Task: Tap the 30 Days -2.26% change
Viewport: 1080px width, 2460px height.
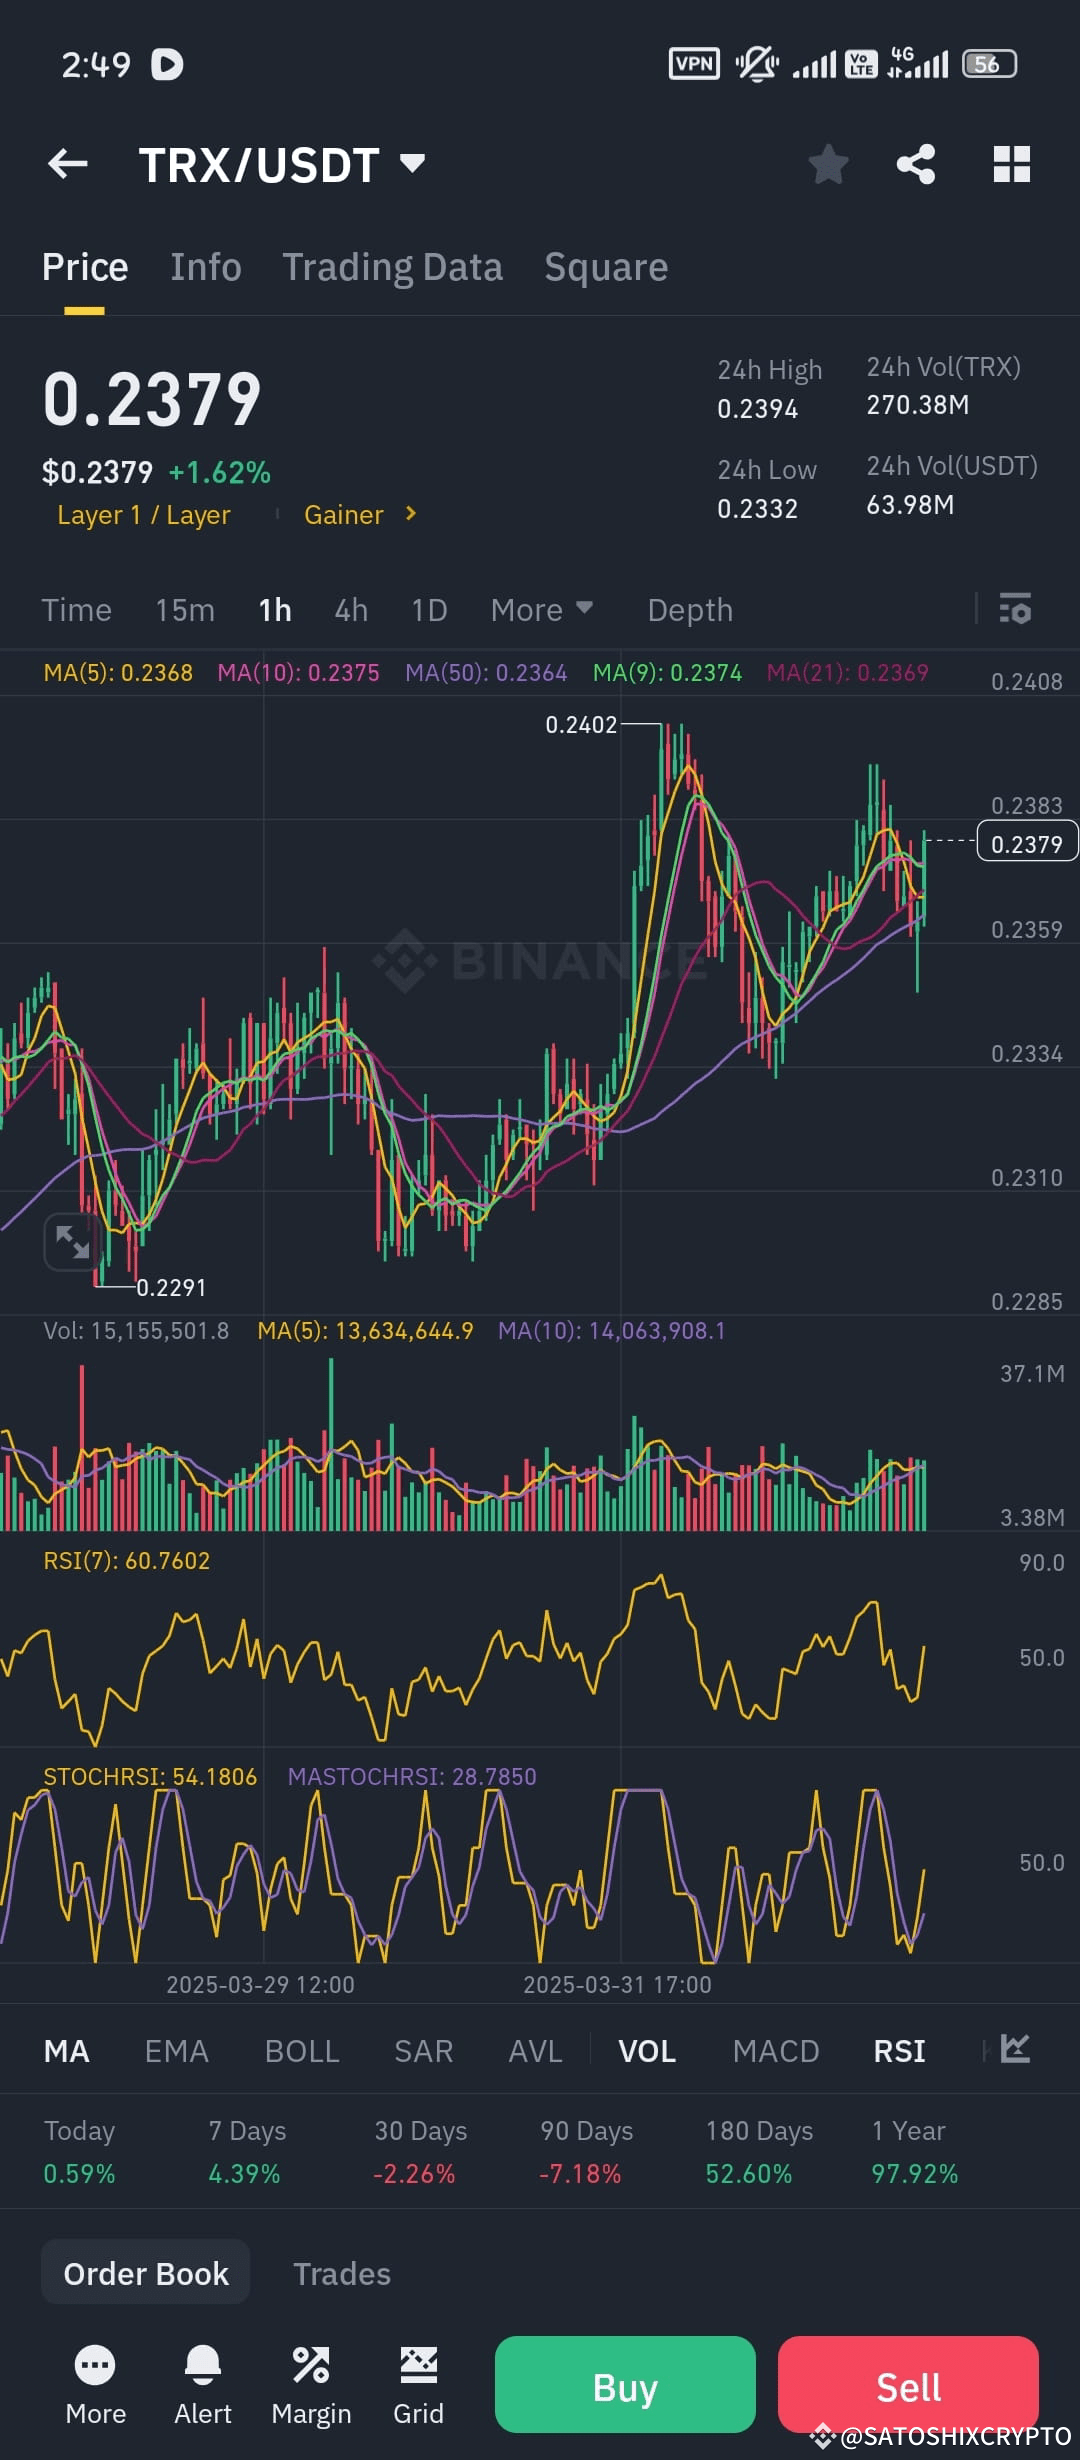Action: (x=420, y=2151)
